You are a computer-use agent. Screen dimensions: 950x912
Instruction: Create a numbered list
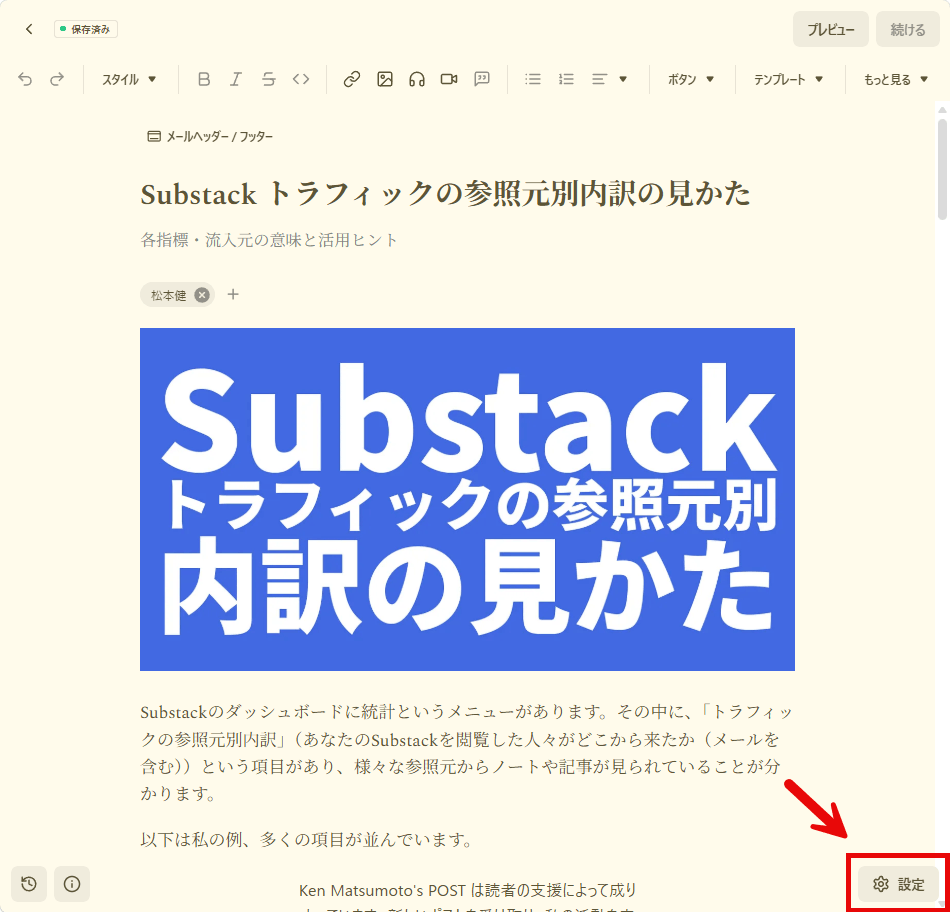coord(566,79)
